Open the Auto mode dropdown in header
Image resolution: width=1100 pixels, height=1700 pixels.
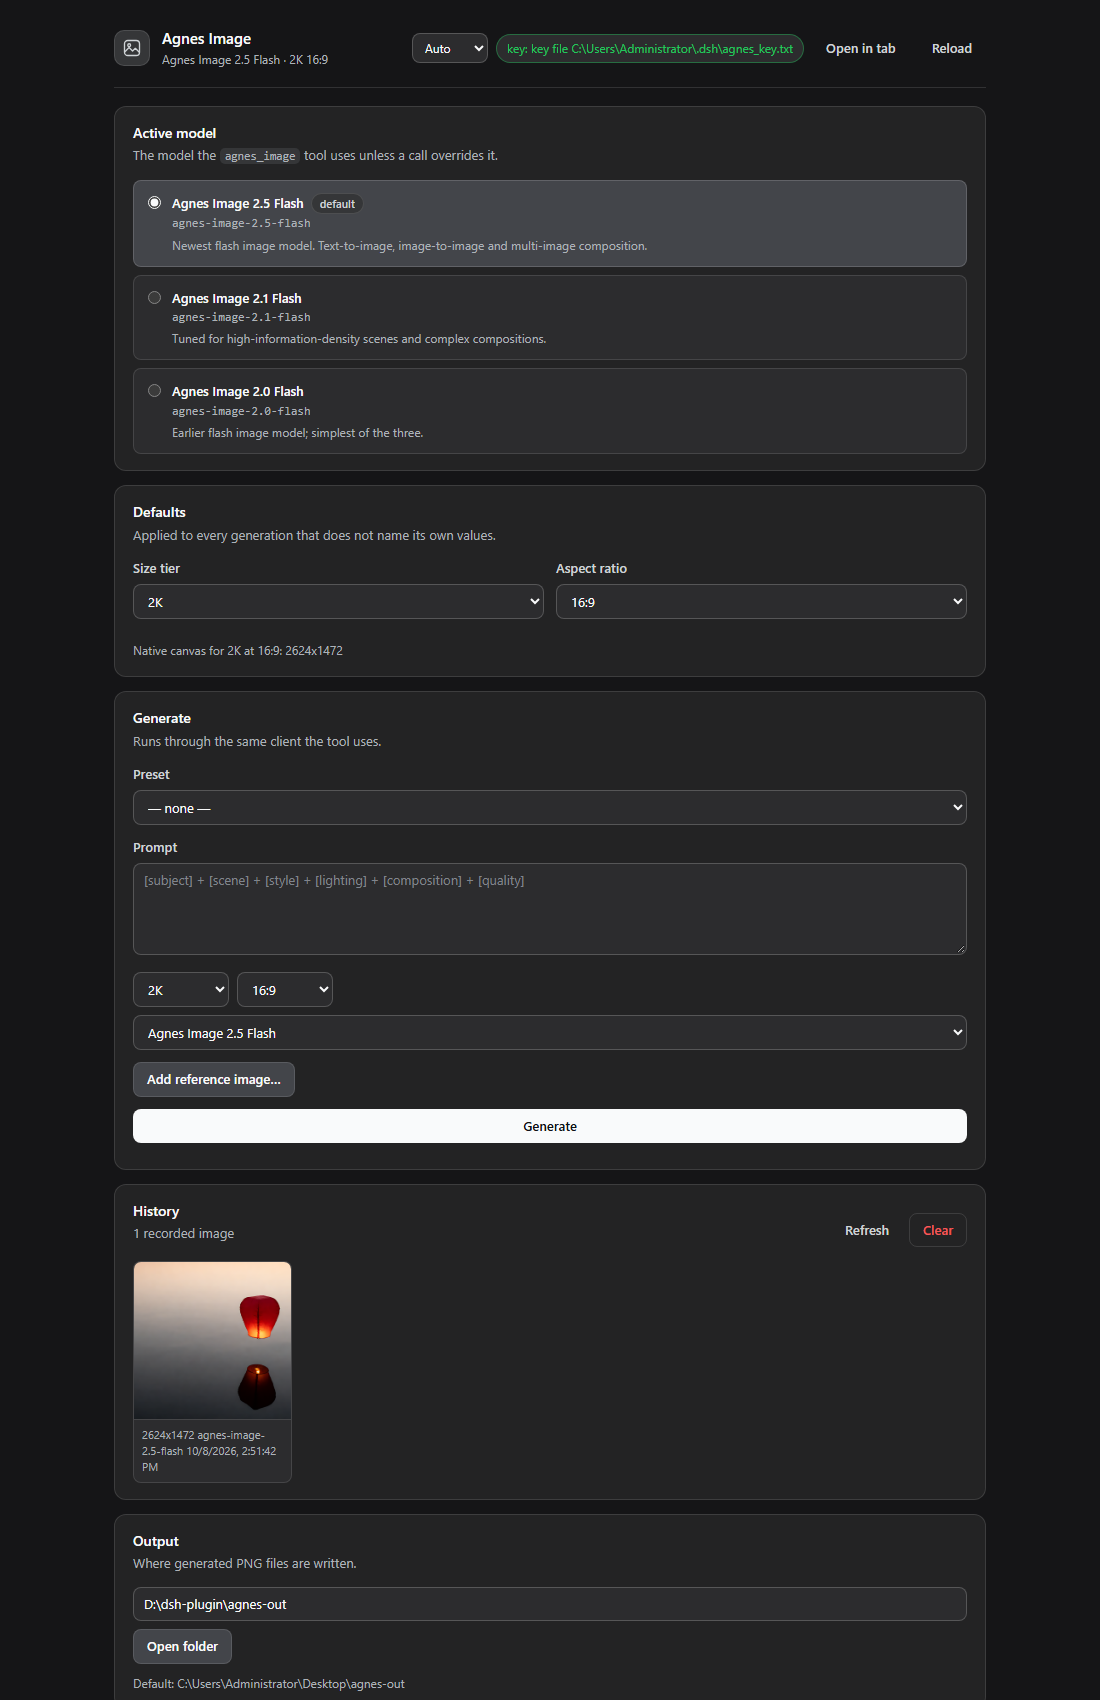pyautogui.click(x=450, y=48)
